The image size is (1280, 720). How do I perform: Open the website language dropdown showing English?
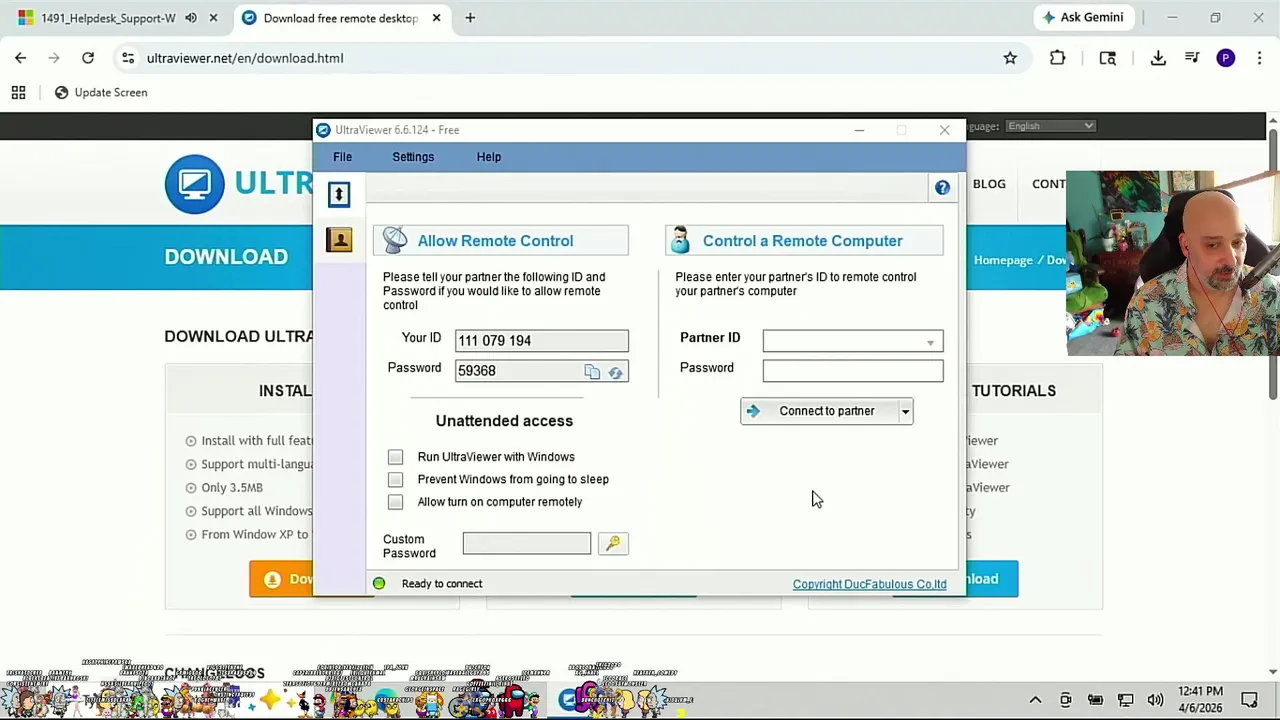coord(1050,126)
